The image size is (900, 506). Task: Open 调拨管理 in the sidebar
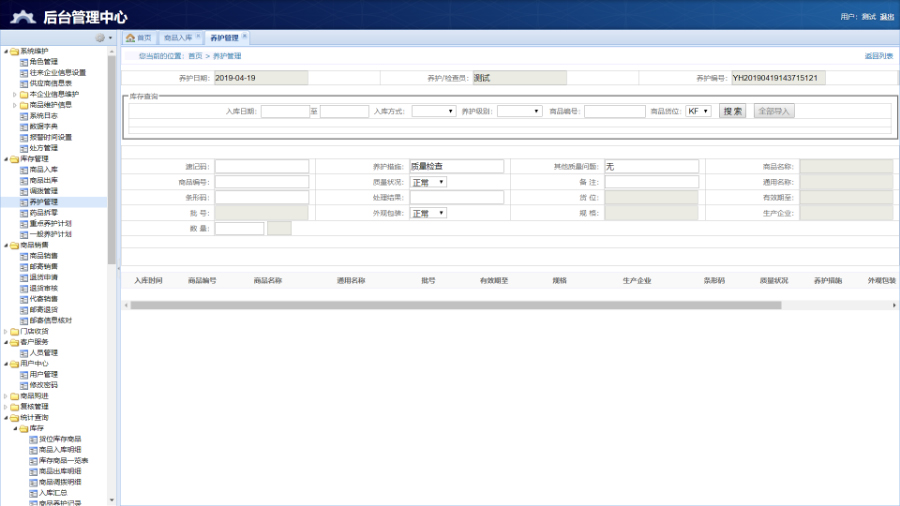point(44,191)
